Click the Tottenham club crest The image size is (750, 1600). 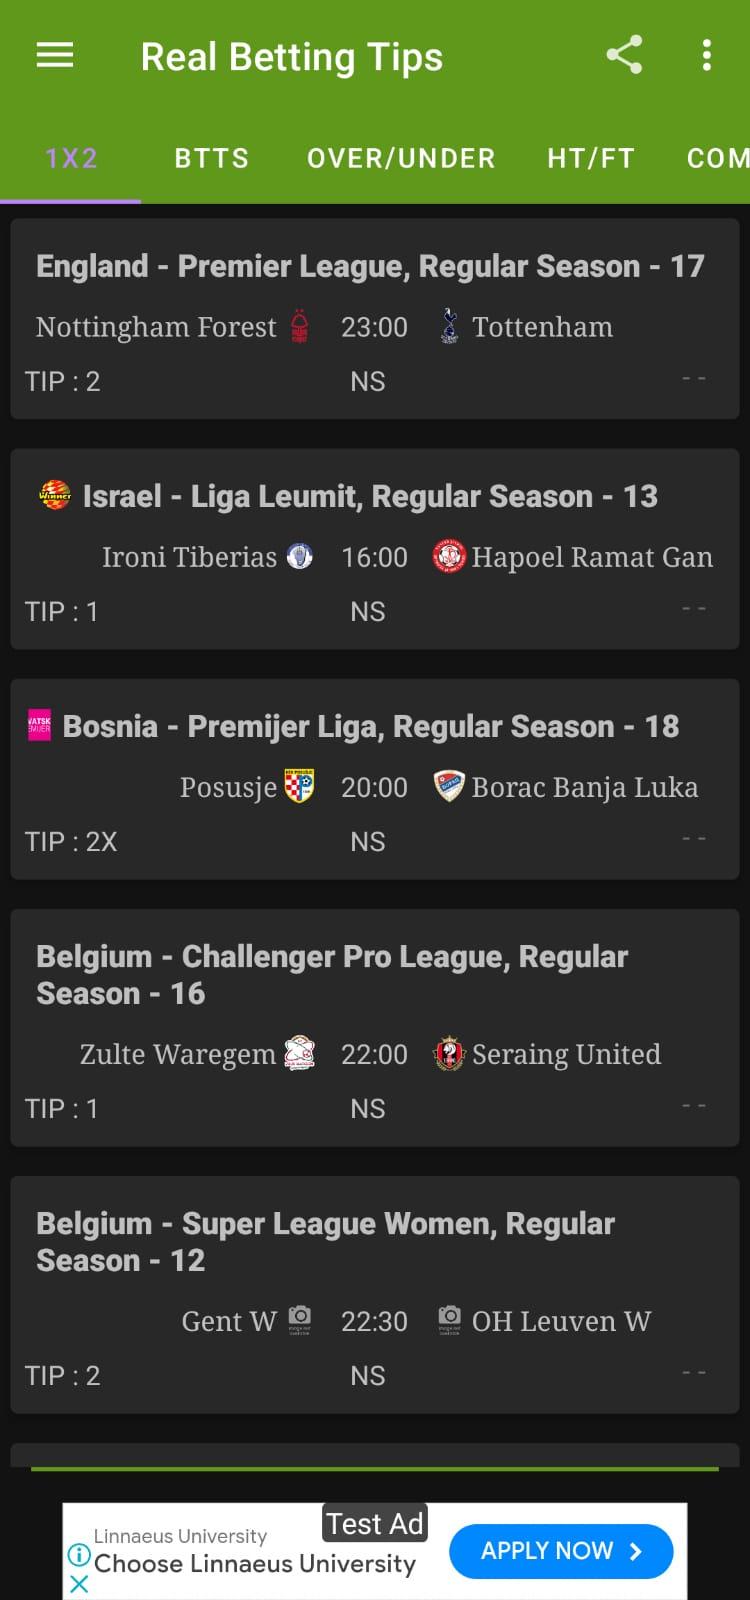450,327
